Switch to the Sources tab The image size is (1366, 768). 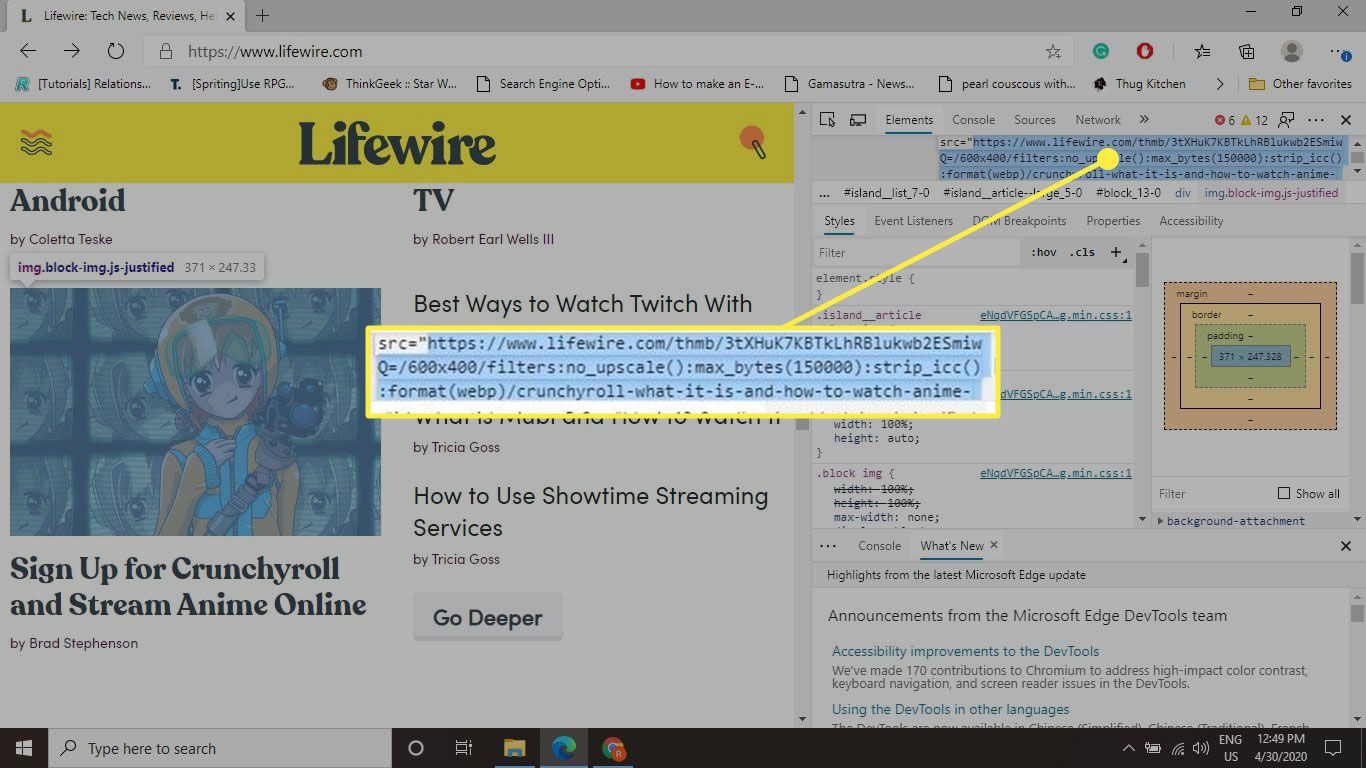tap(1035, 120)
